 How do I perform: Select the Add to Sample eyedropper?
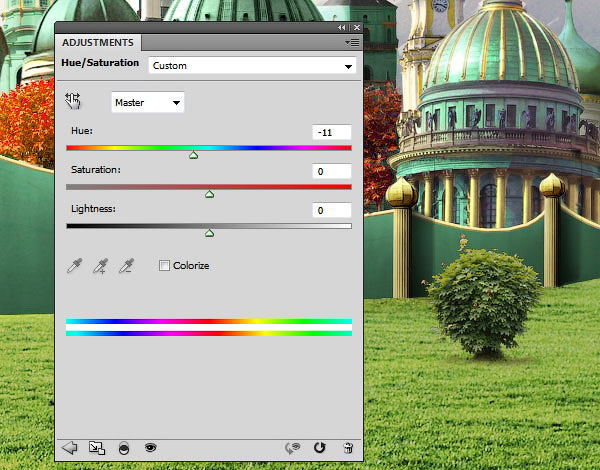pos(100,266)
